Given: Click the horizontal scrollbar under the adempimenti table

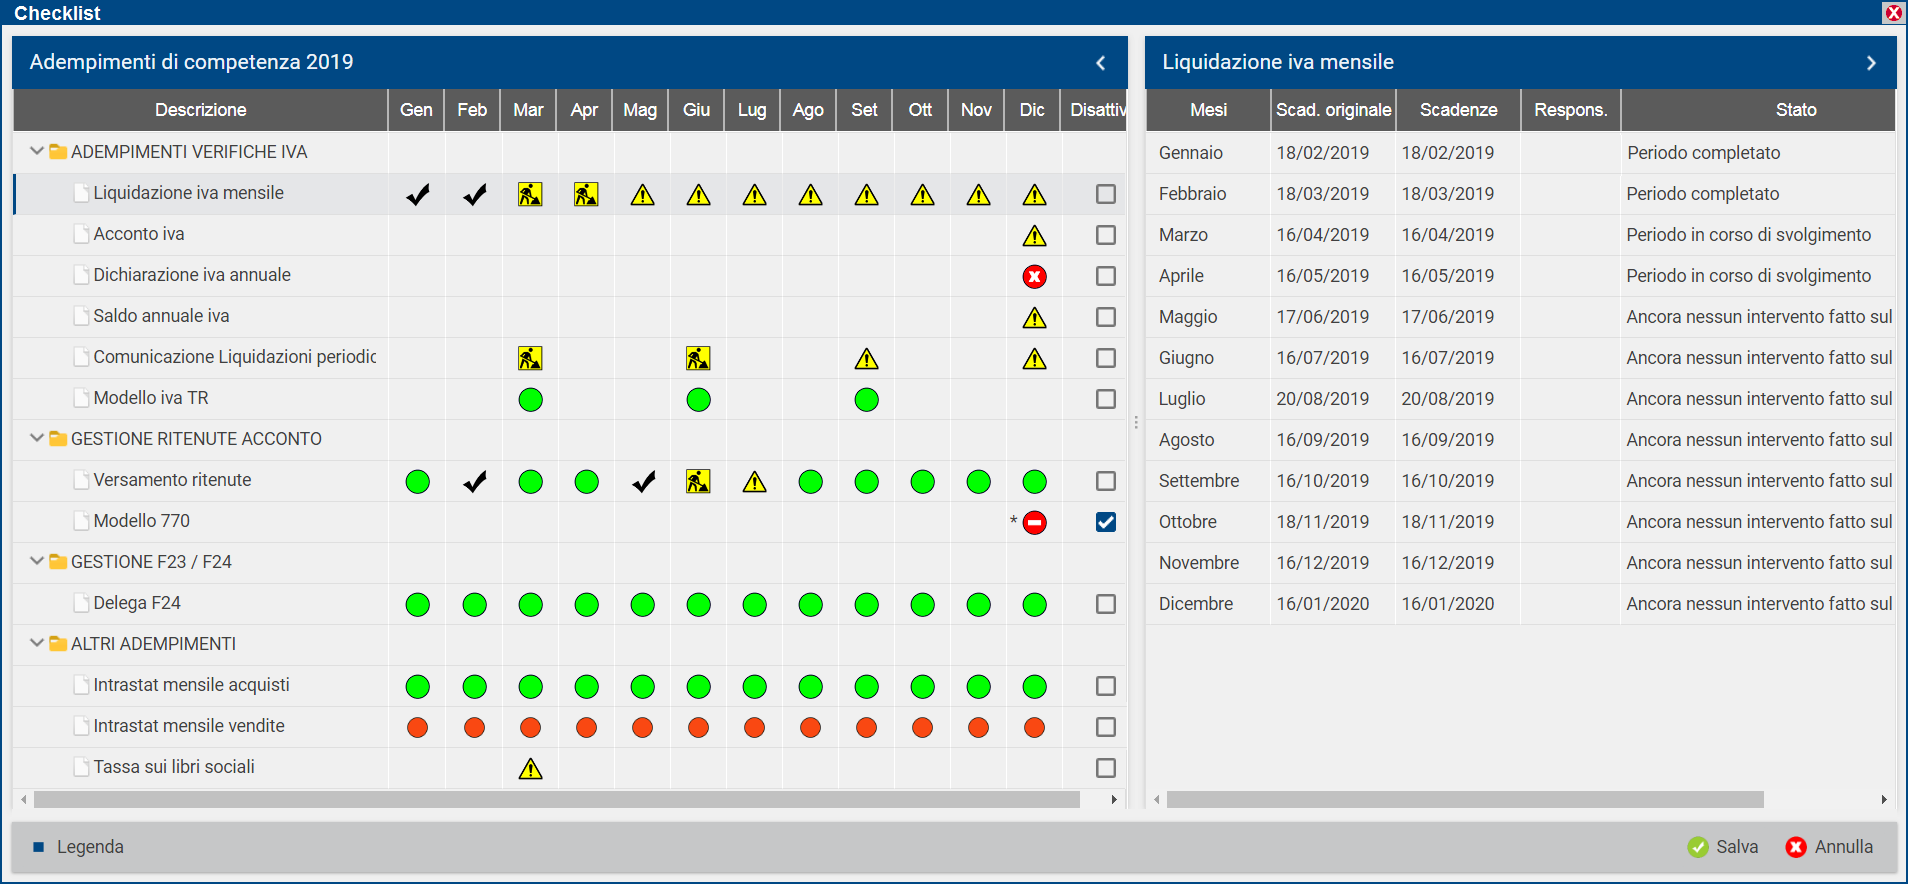Looking at the screenshot, I should [x=556, y=800].
